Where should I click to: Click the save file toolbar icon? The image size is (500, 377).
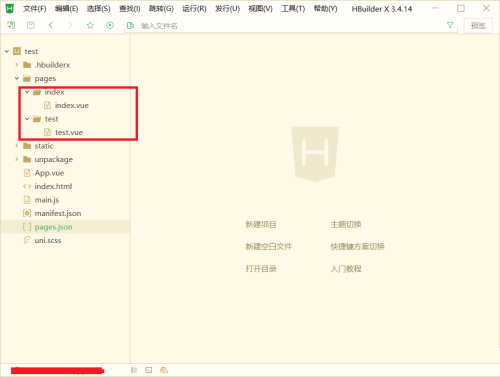coord(31,25)
